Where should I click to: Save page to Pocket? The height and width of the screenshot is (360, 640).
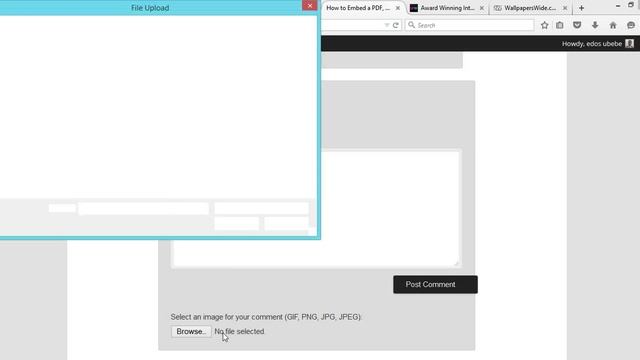pyautogui.click(x=577, y=25)
